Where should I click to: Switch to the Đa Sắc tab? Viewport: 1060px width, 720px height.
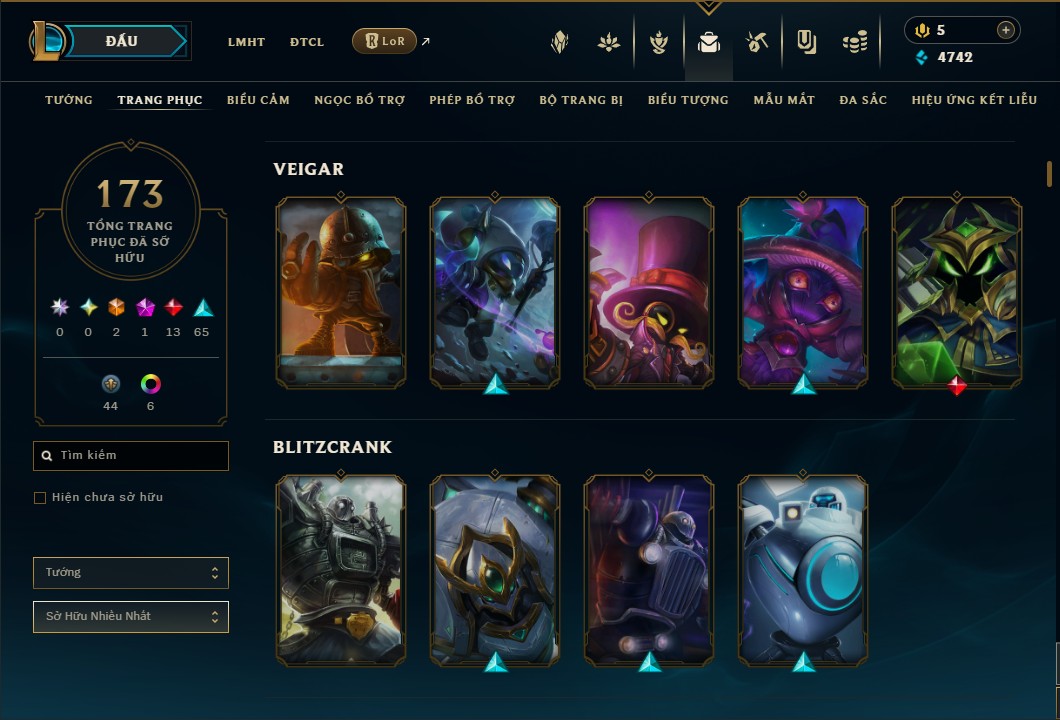(863, 100)
